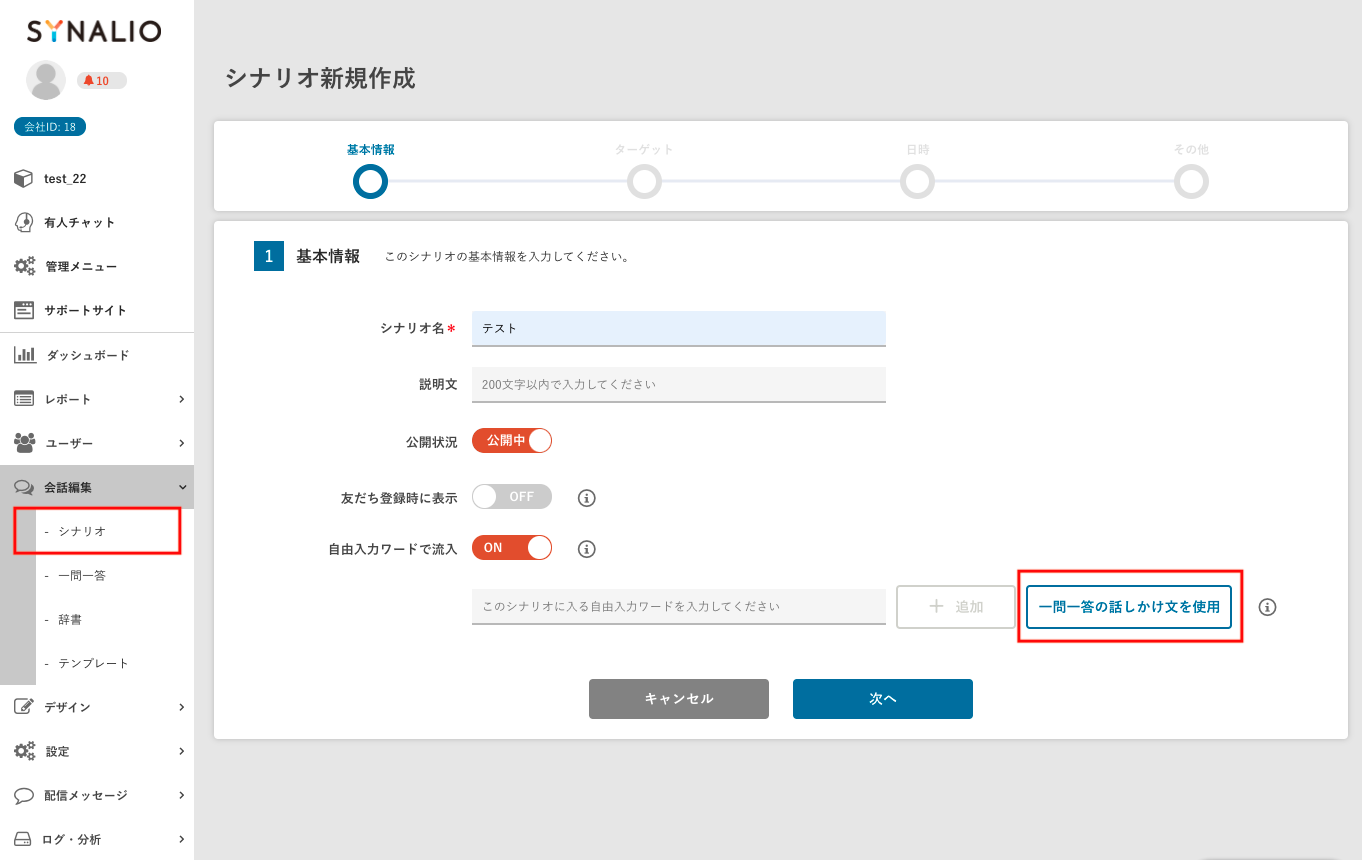Open ダッシュボード chart icon
The height and width of the screenshot is (860, 1362).
tap(25, 355)
